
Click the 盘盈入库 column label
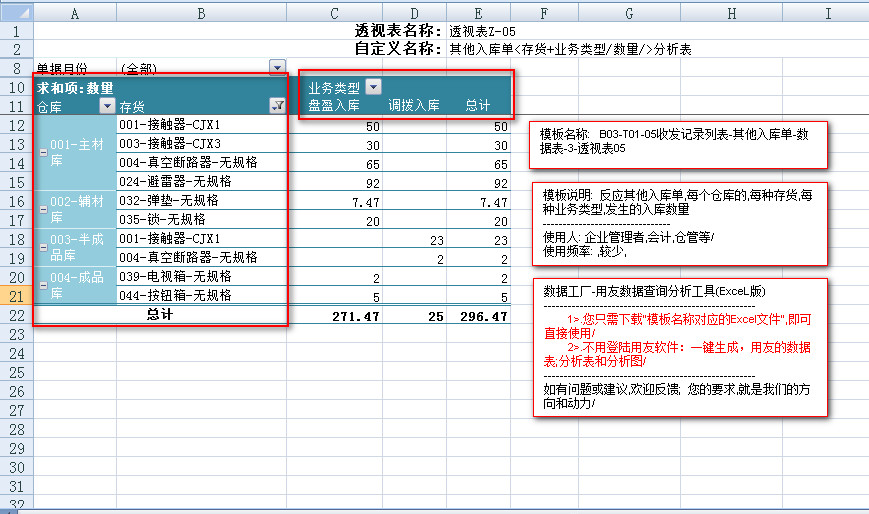[x=334, y=105]
